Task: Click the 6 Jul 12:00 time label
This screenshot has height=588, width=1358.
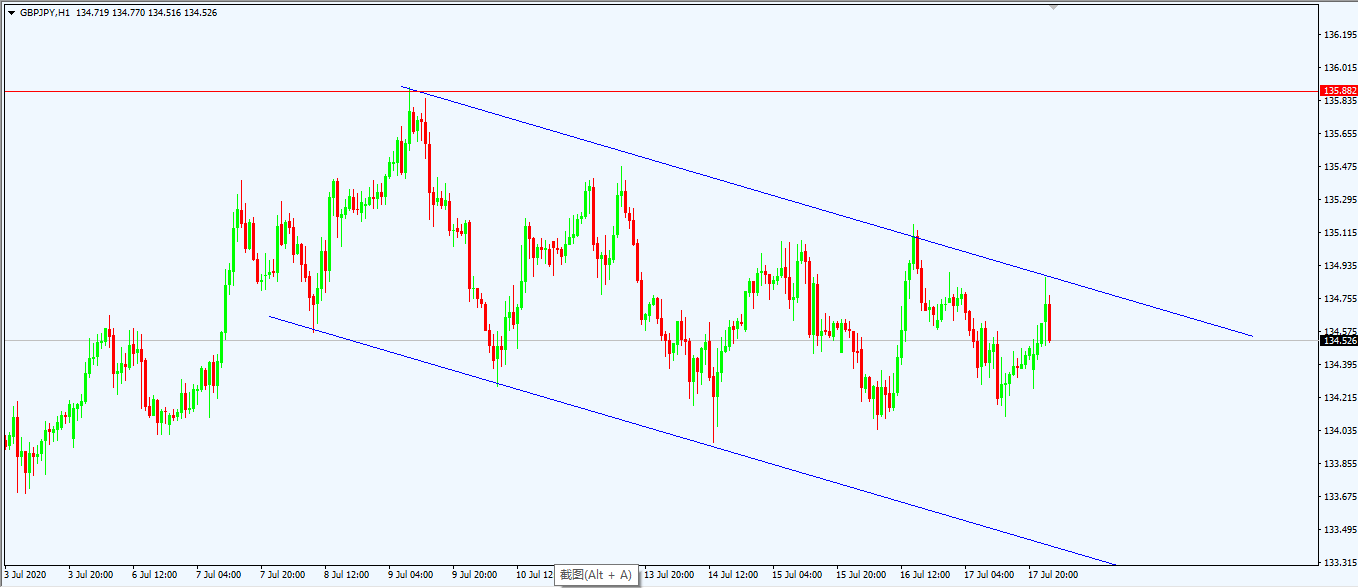Action: tap(155, 575)
